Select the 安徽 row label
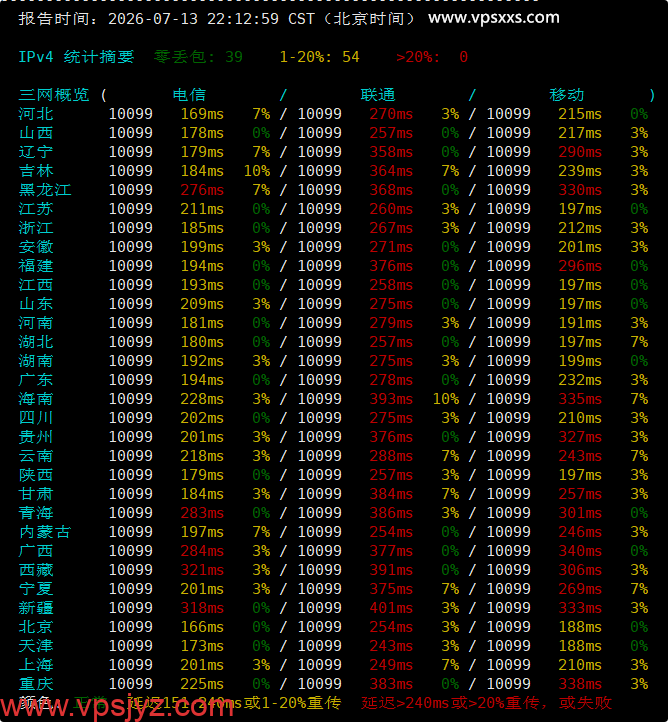This screenshot has height=722, width=668. click(36, 247)
